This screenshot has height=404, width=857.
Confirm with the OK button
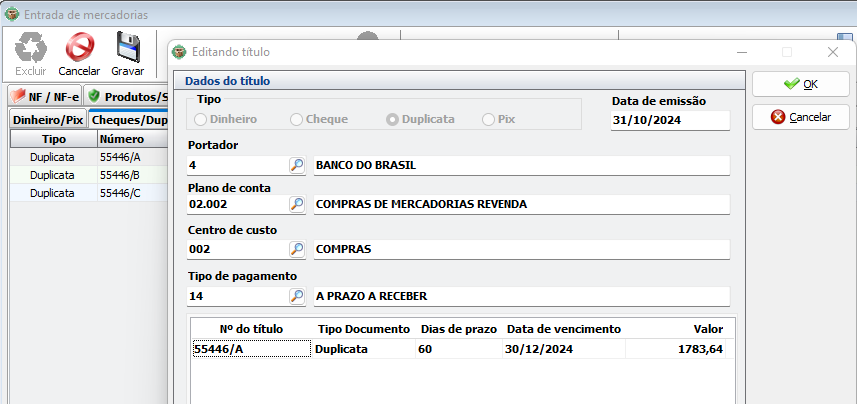801,84
